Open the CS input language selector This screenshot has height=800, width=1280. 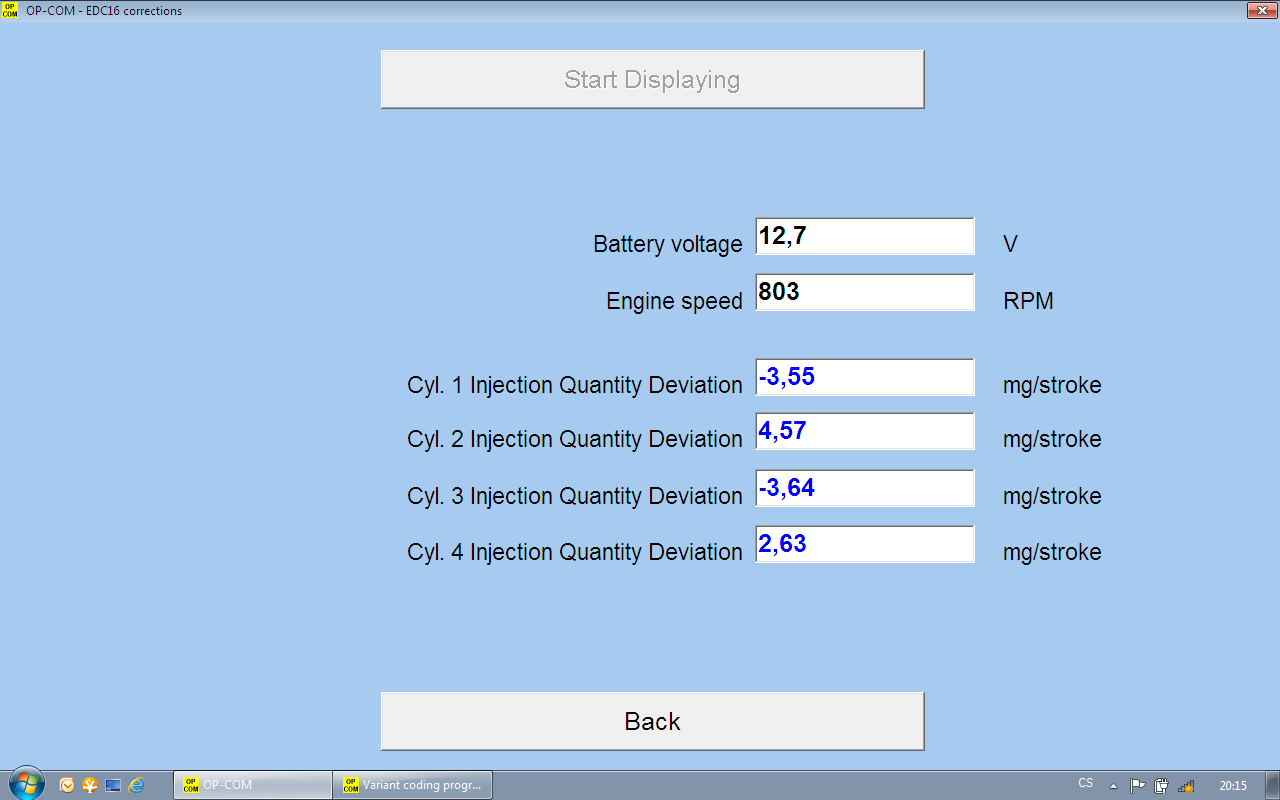pos(1085,784)
